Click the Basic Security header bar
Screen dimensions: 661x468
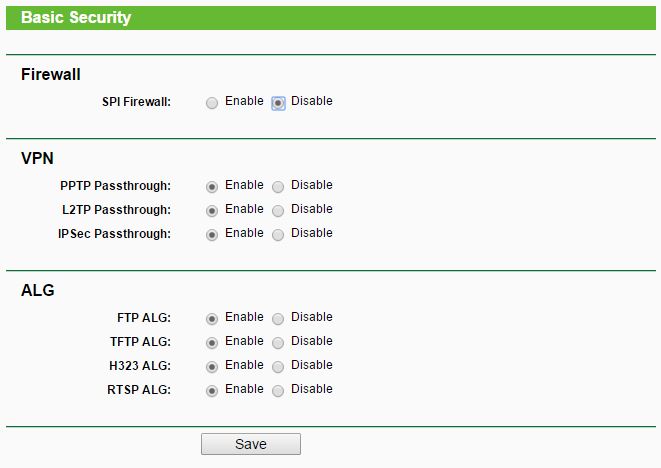click(331, 18)
